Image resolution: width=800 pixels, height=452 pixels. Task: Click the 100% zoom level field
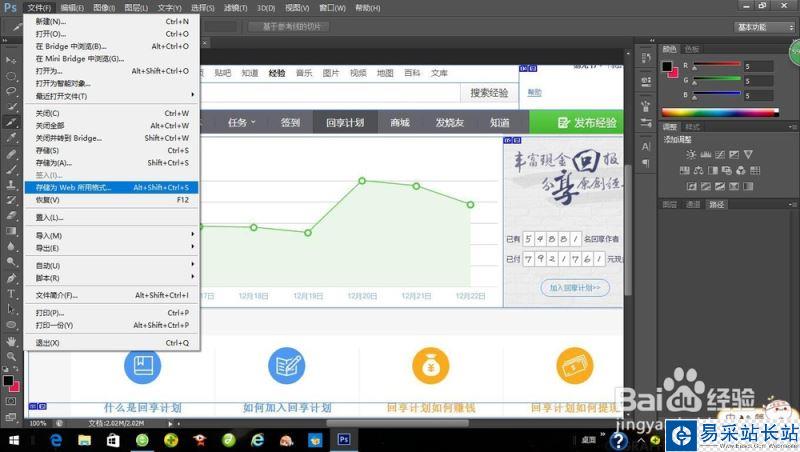pyautogui.click(x=38, y=423)
